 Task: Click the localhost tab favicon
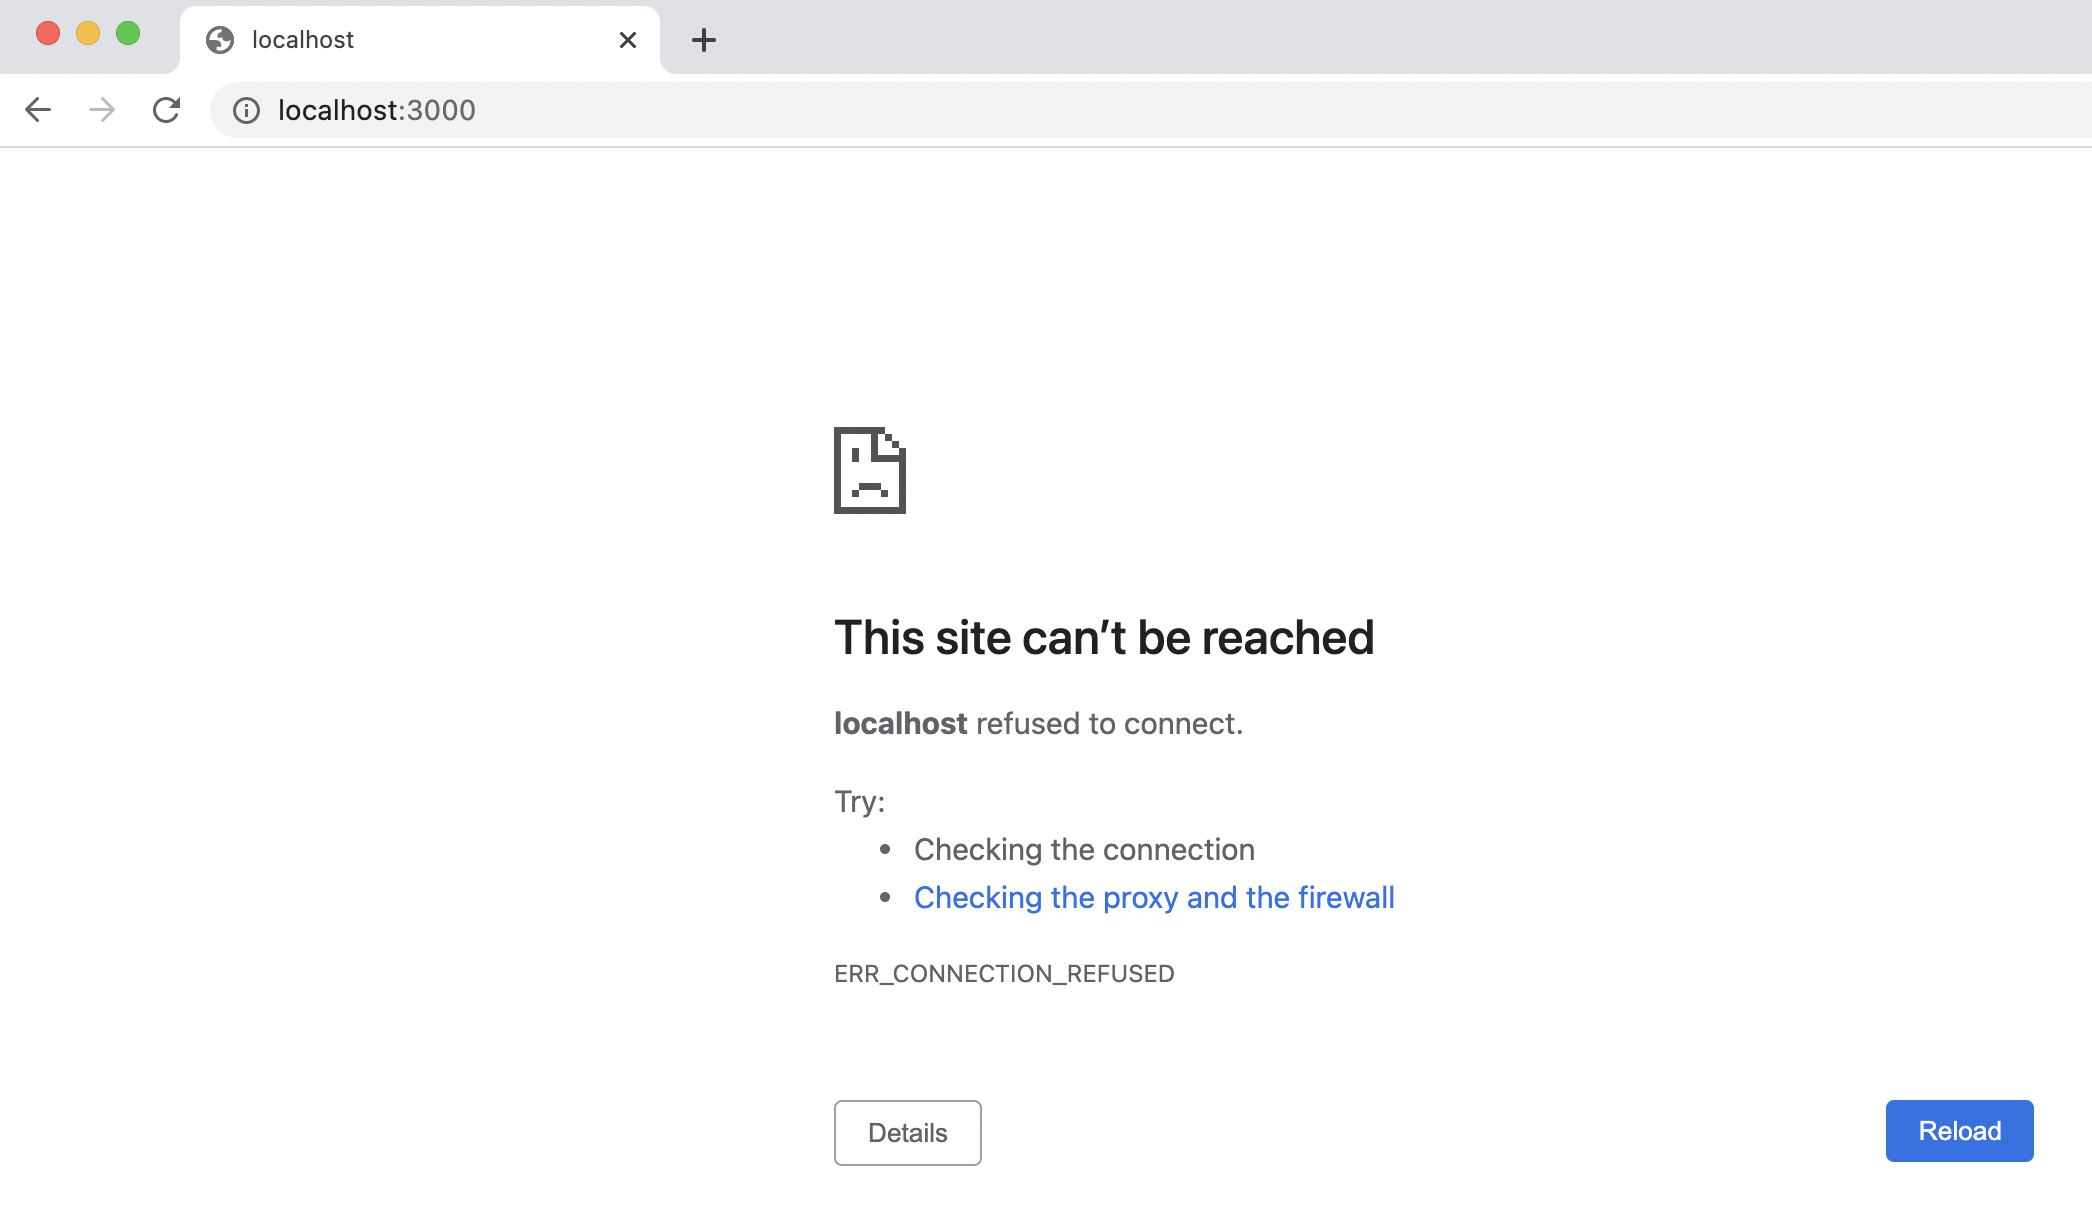point(221,40)
